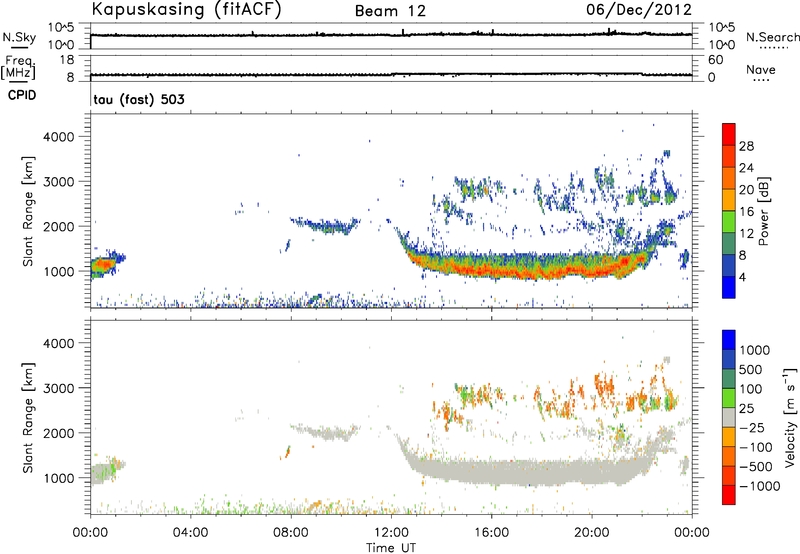Click the 18 tick on frequency axis
The width and height of the screenshot is (800, 554).
point(67,60)
